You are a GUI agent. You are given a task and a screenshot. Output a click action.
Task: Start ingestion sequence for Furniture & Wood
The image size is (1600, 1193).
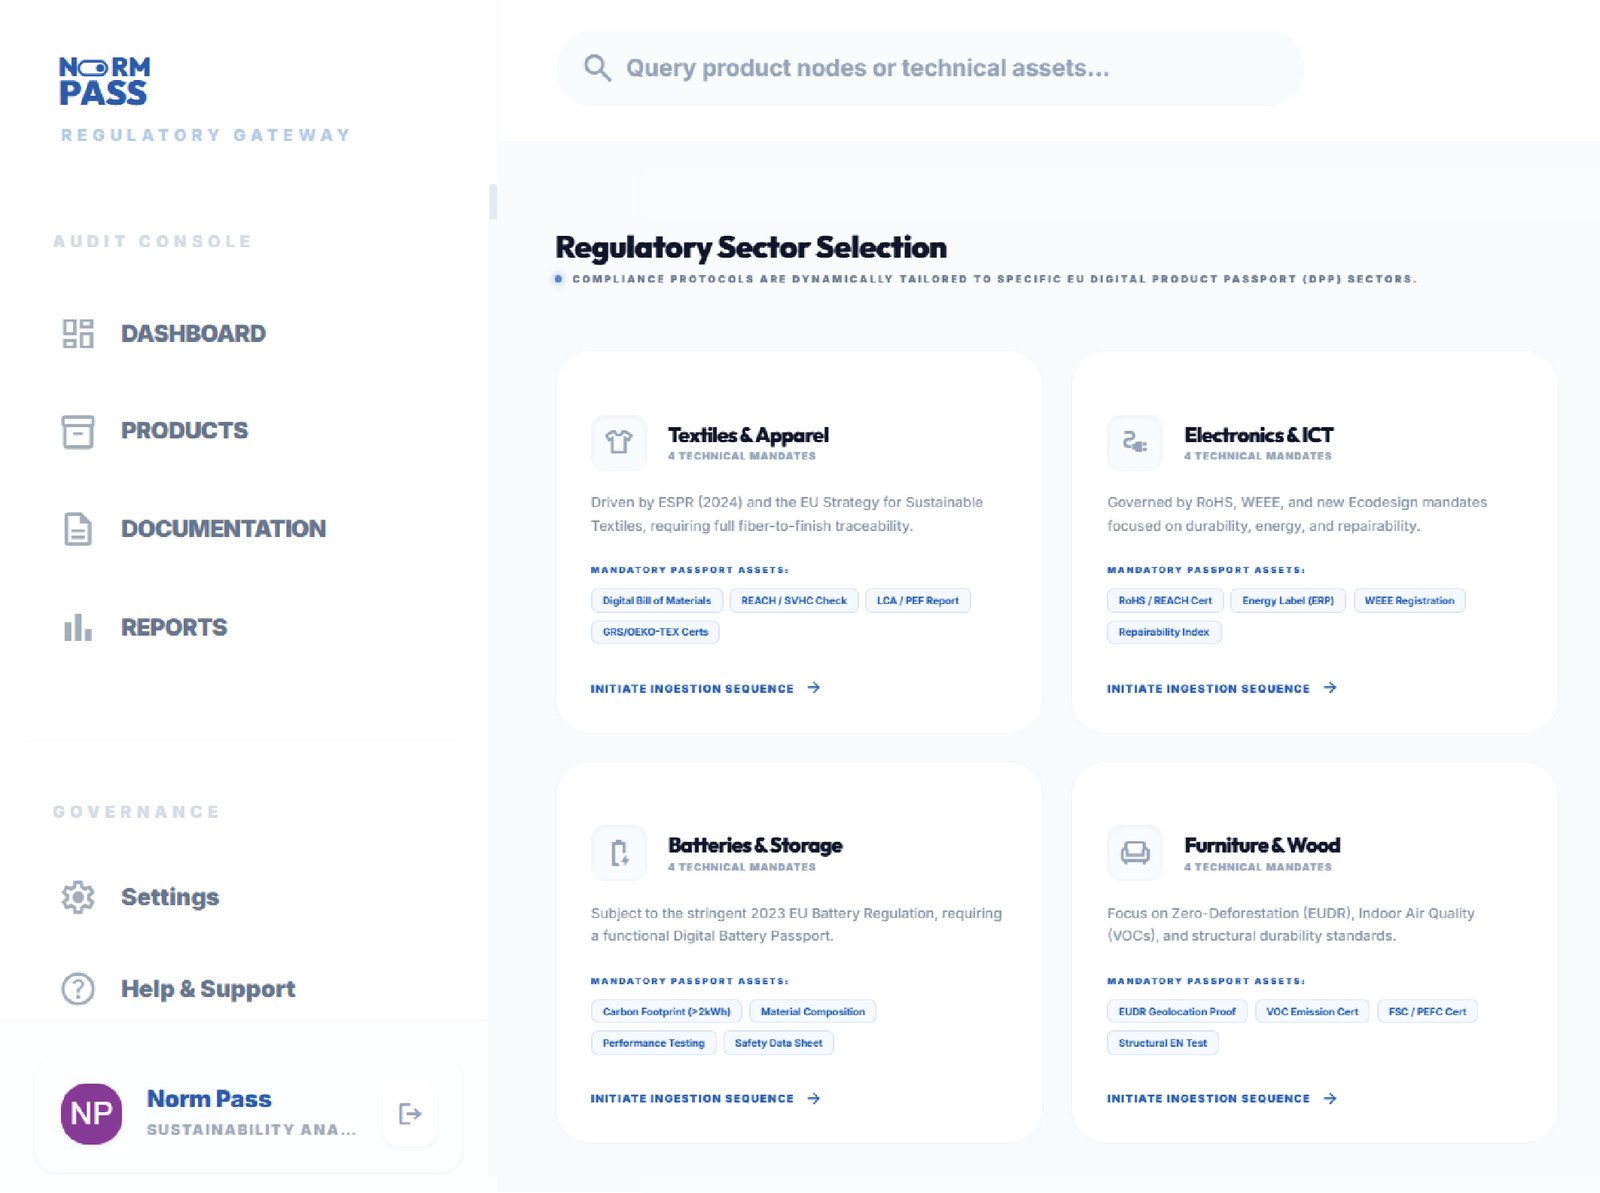click(1221, 1098)
